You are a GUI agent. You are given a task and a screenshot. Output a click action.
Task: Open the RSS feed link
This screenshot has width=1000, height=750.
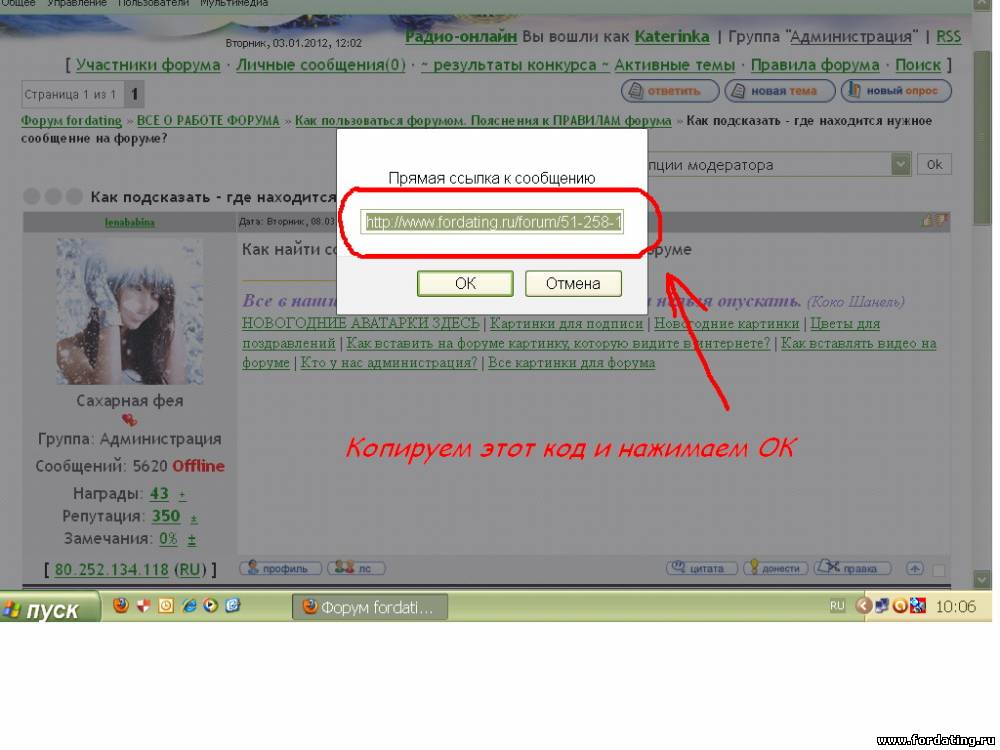point(948,36)
